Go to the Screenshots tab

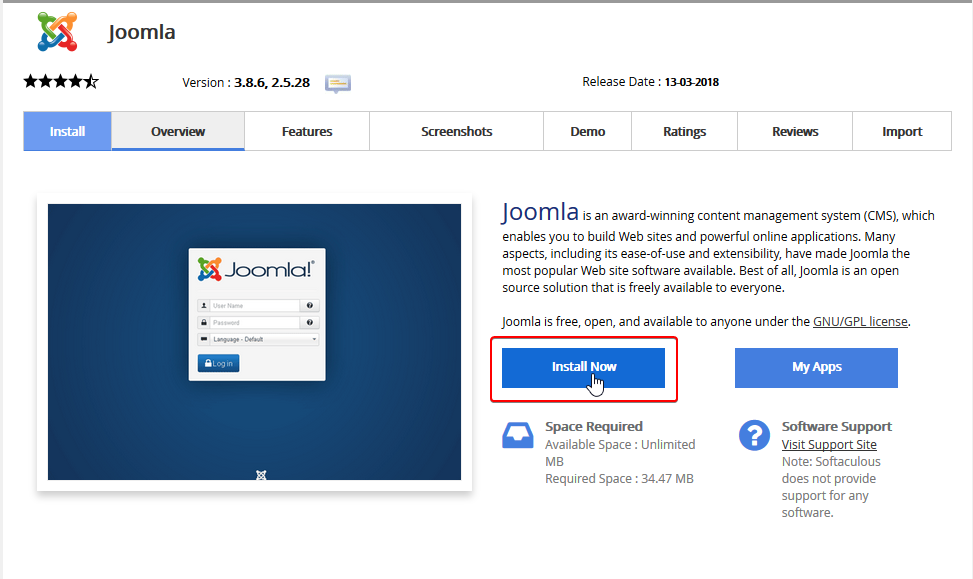pos(457,131)
